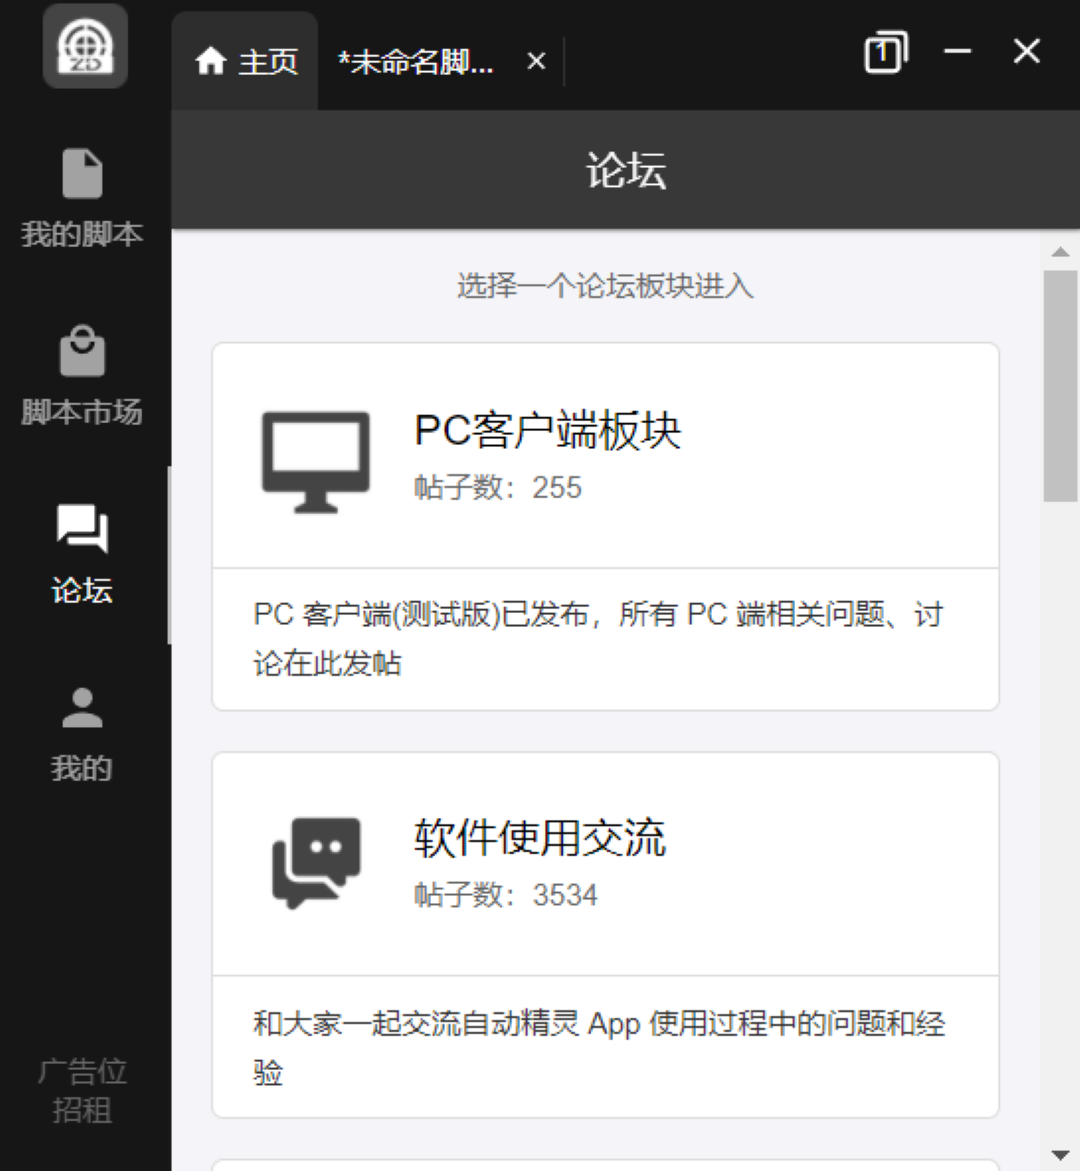This screenshot has height=1171, width=1080.
Task: Click the monitor icon of PC客户端板块
Action: coord(317,460)
